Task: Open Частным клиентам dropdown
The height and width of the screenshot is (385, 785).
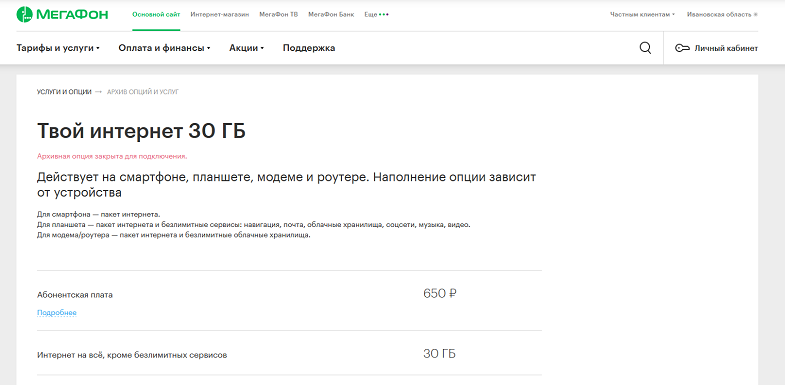Action: pyautogui.click(x=642, y=15)
